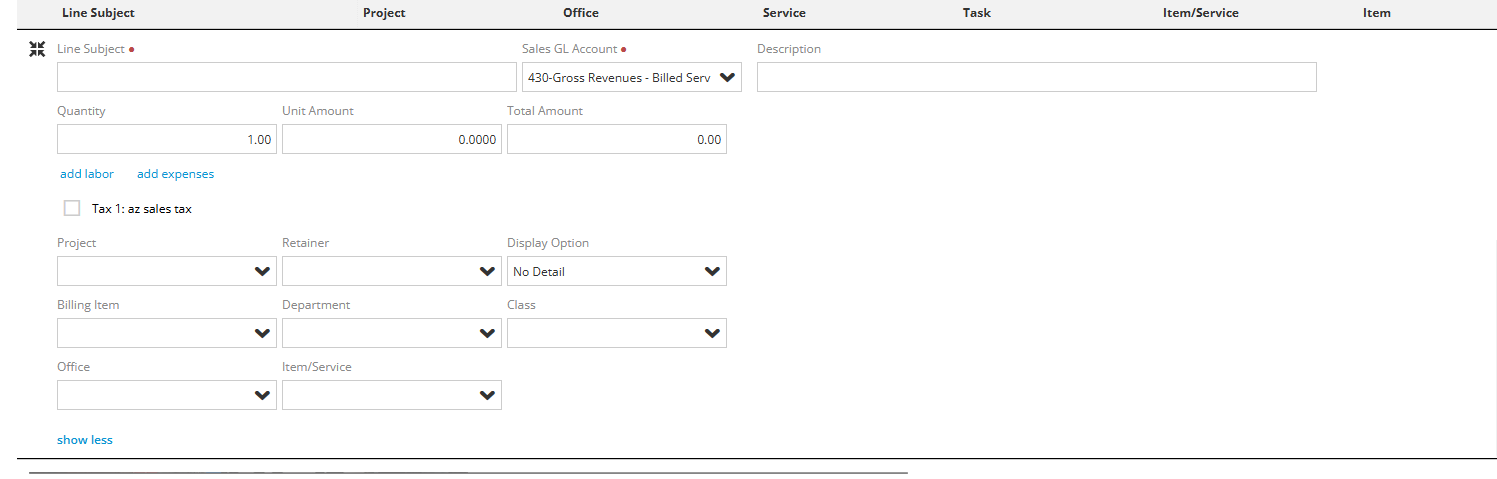Image resolution: width=1497 pixels, height=479 pixels.
Task: Expand the Department dropdown
Action: [392, 333]
